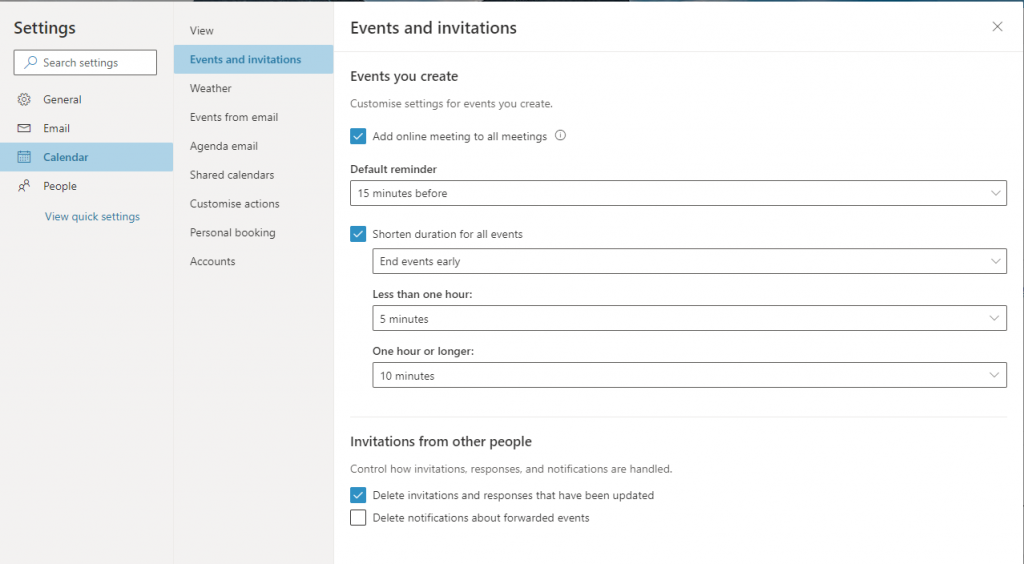Image resolution: width=1024 pixels, height=564 pixels.
Task: Select Events and invitations section
Action: pos(253,59)
